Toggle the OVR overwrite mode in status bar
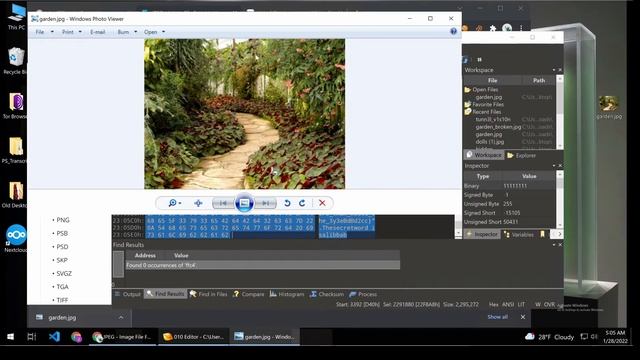 click(549, 304)
